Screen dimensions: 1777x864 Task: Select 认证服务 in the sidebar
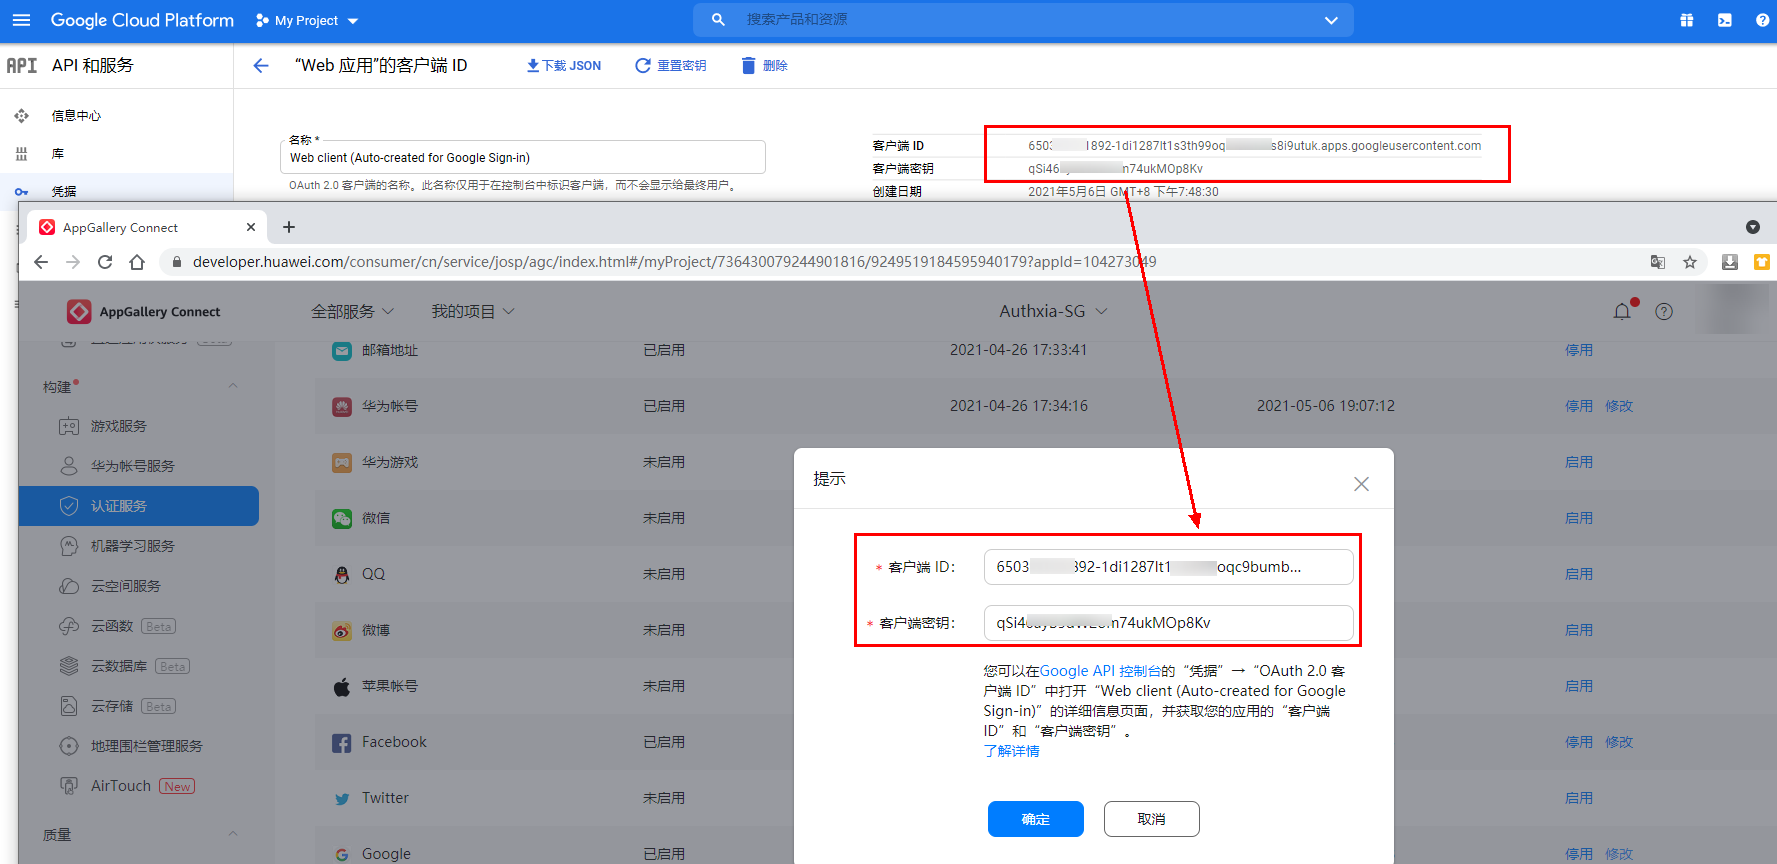pos(139,506)
